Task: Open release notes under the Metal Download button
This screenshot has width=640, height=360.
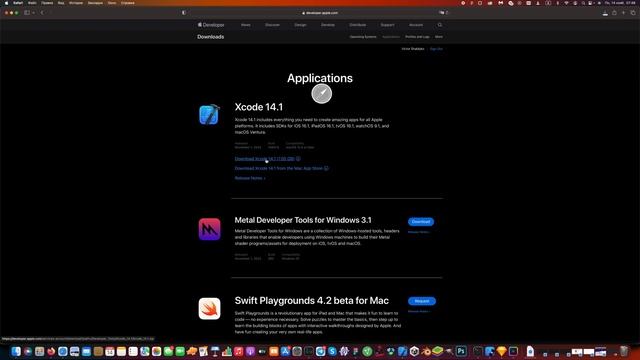Action: [x=419, y=232]
